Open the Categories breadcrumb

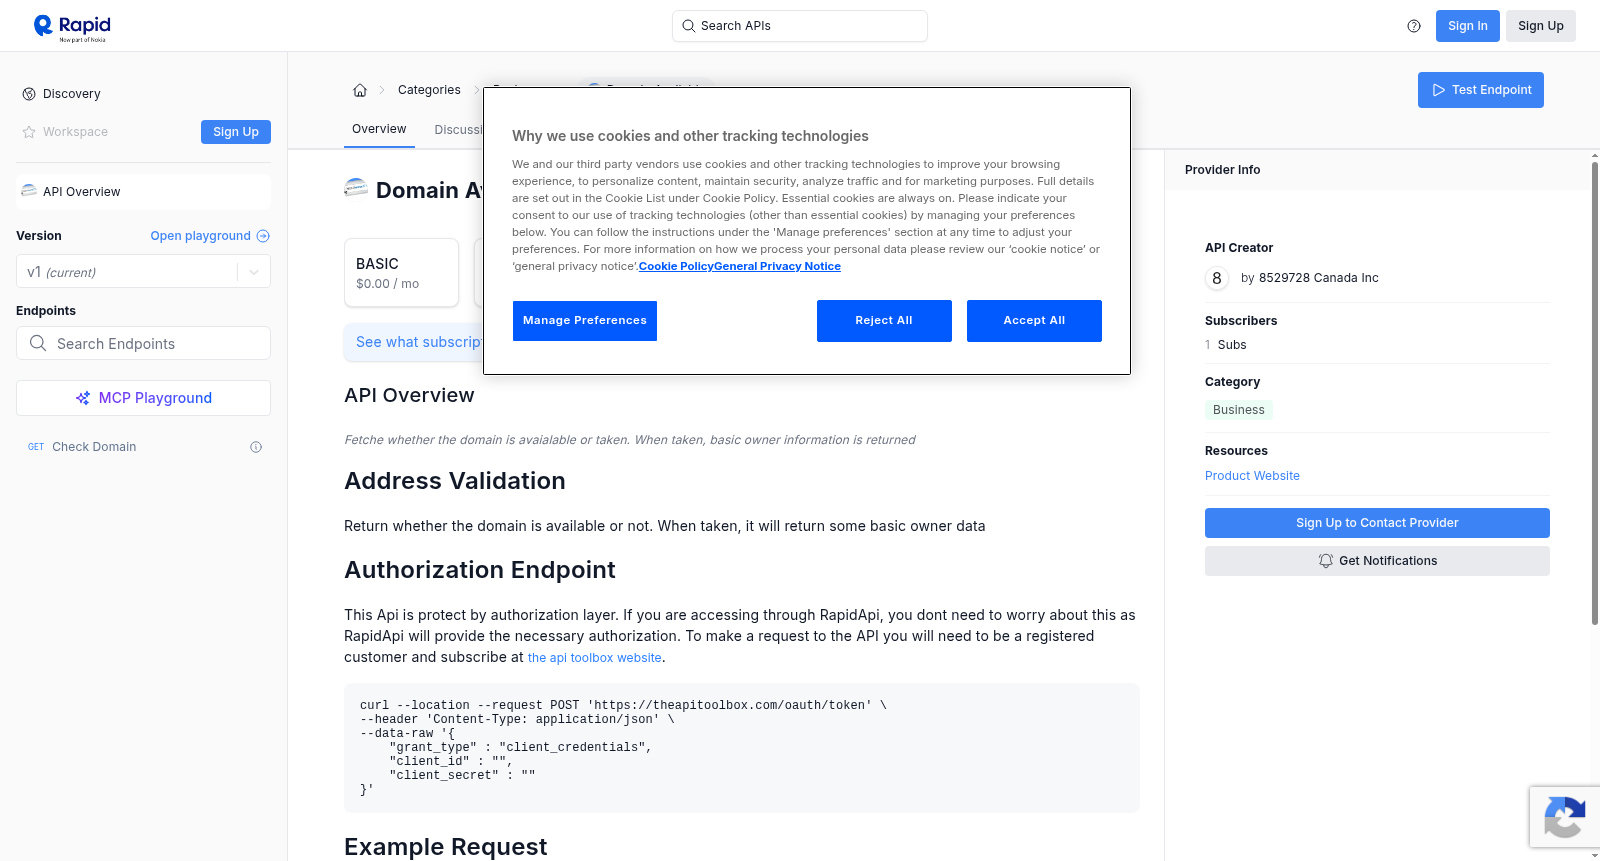(x=429, y=90)
